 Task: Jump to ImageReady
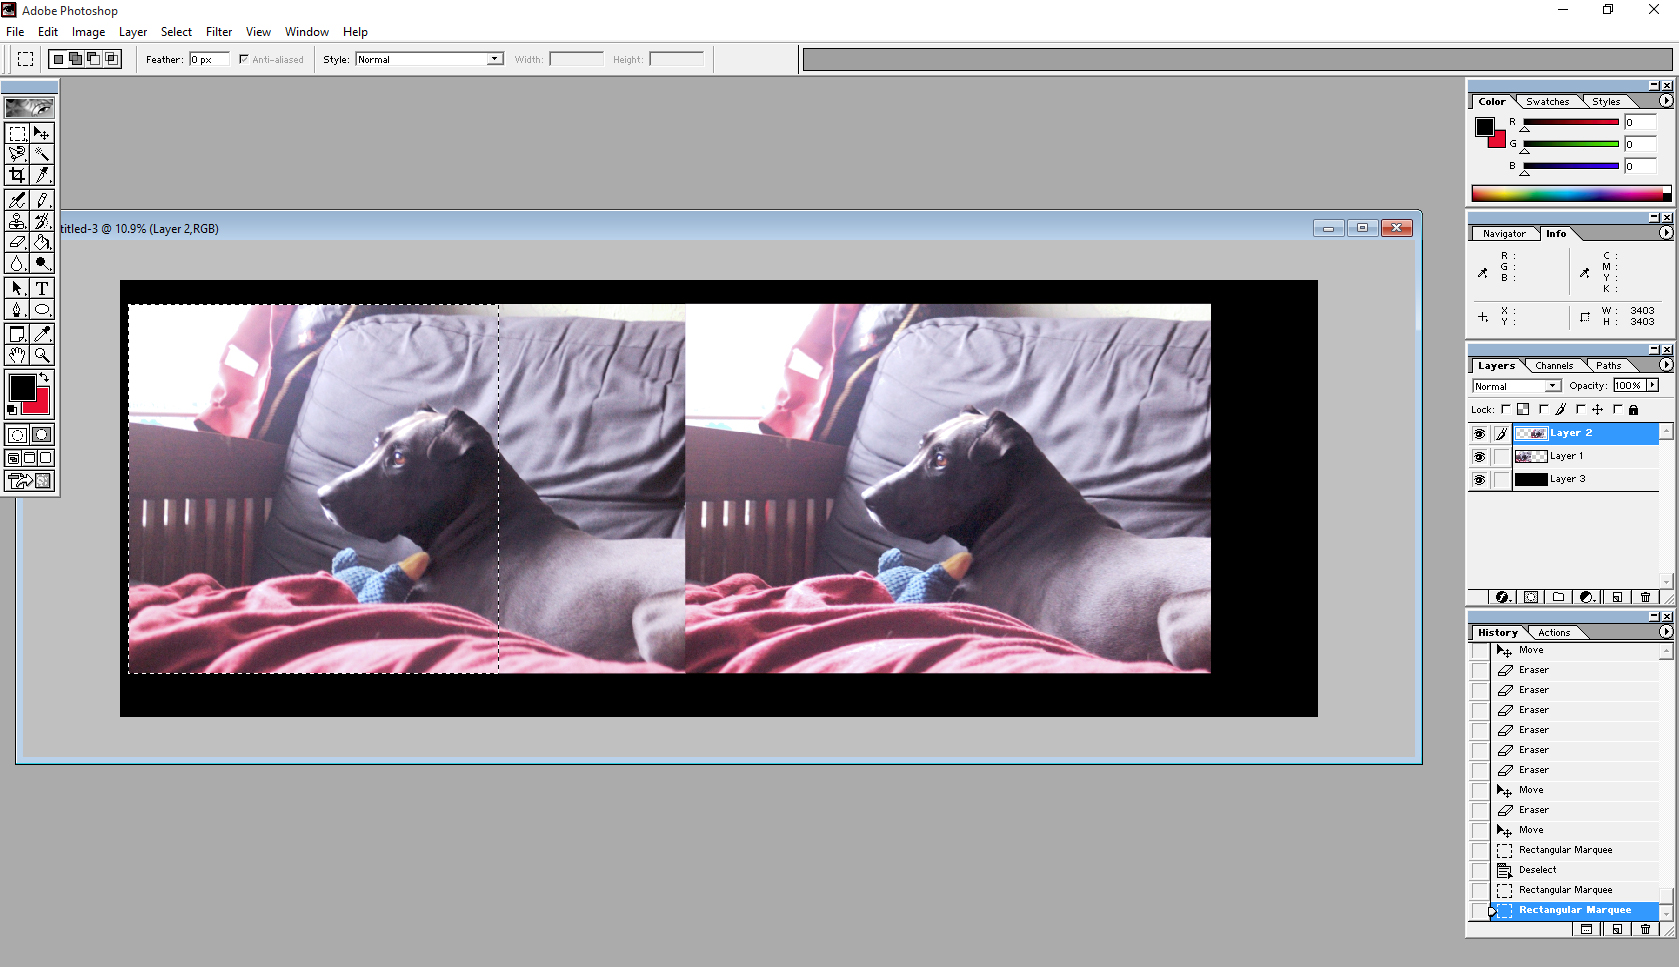(30, 481)
